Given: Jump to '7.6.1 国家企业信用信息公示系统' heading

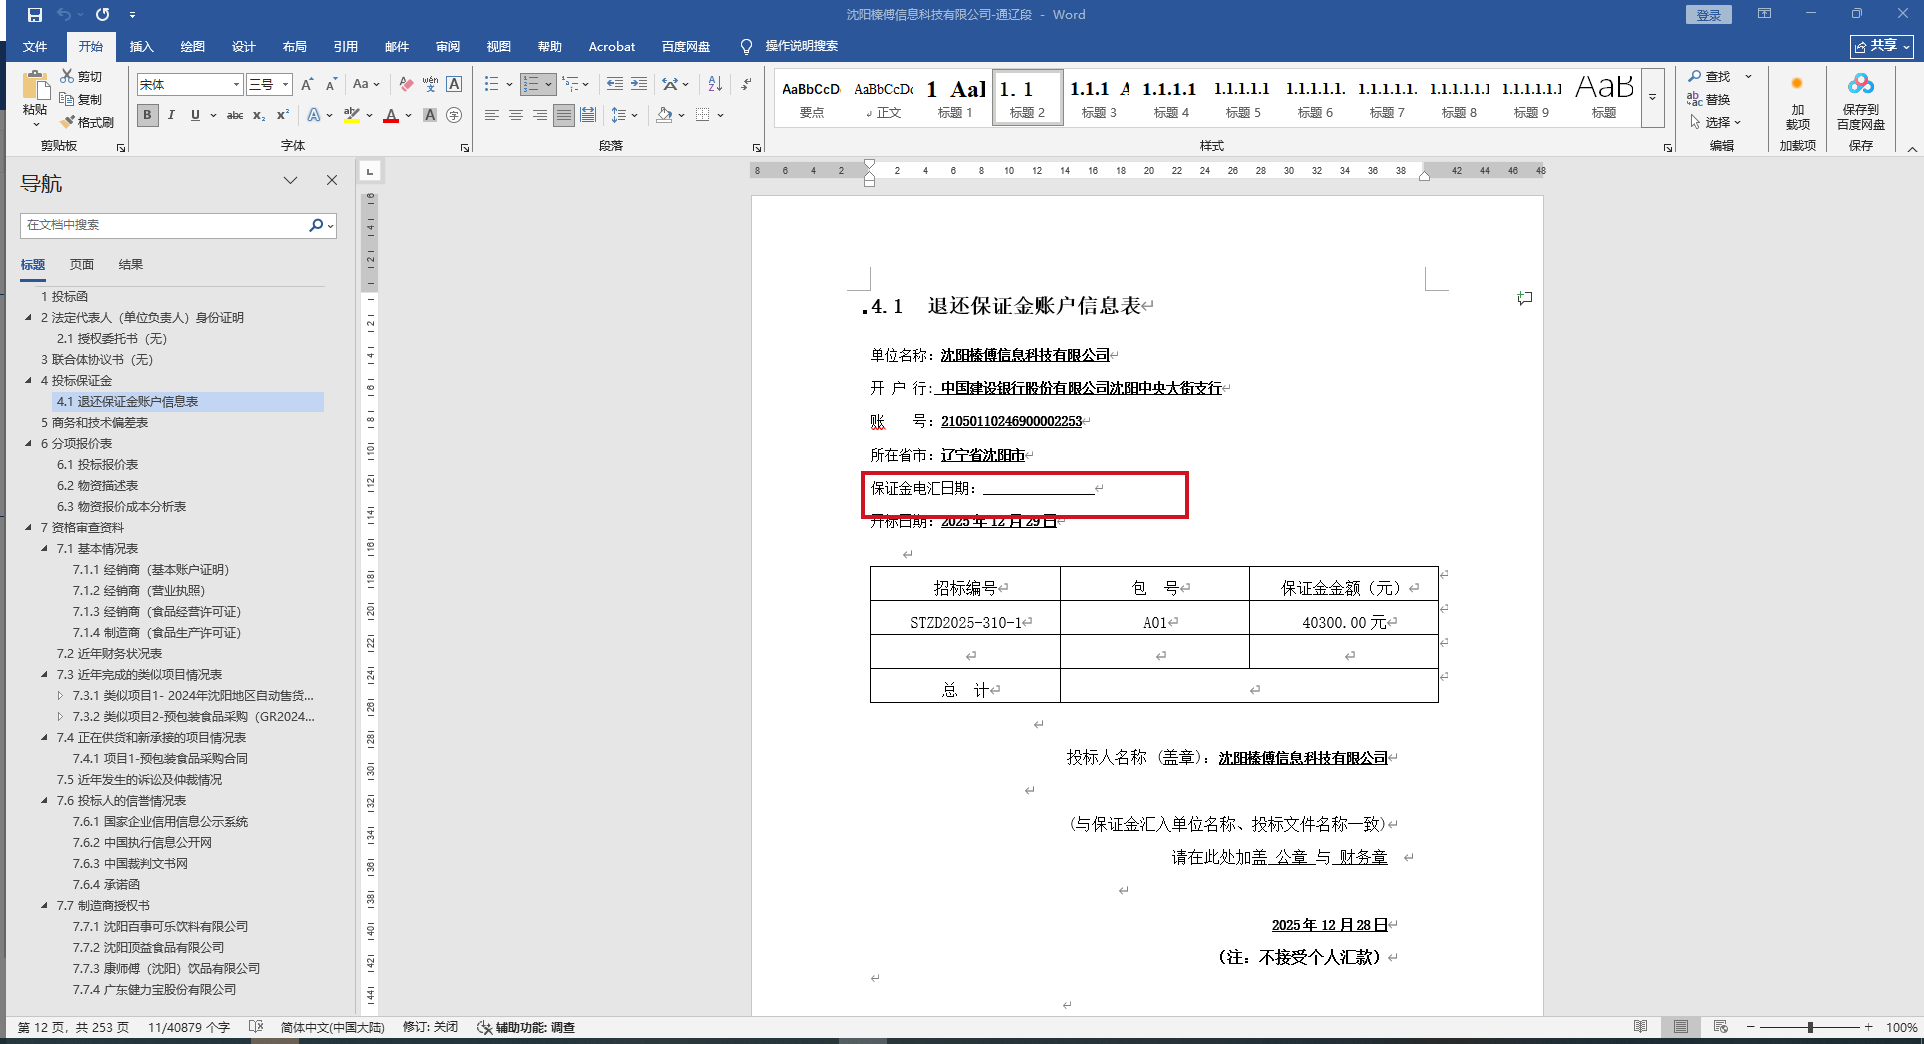Looking at the screenshot, I should pyautogui.click(x=160, y=822).
